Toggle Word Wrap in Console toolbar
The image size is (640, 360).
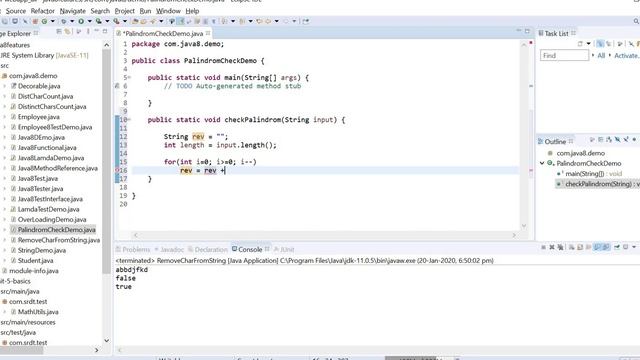coord(588,247)
